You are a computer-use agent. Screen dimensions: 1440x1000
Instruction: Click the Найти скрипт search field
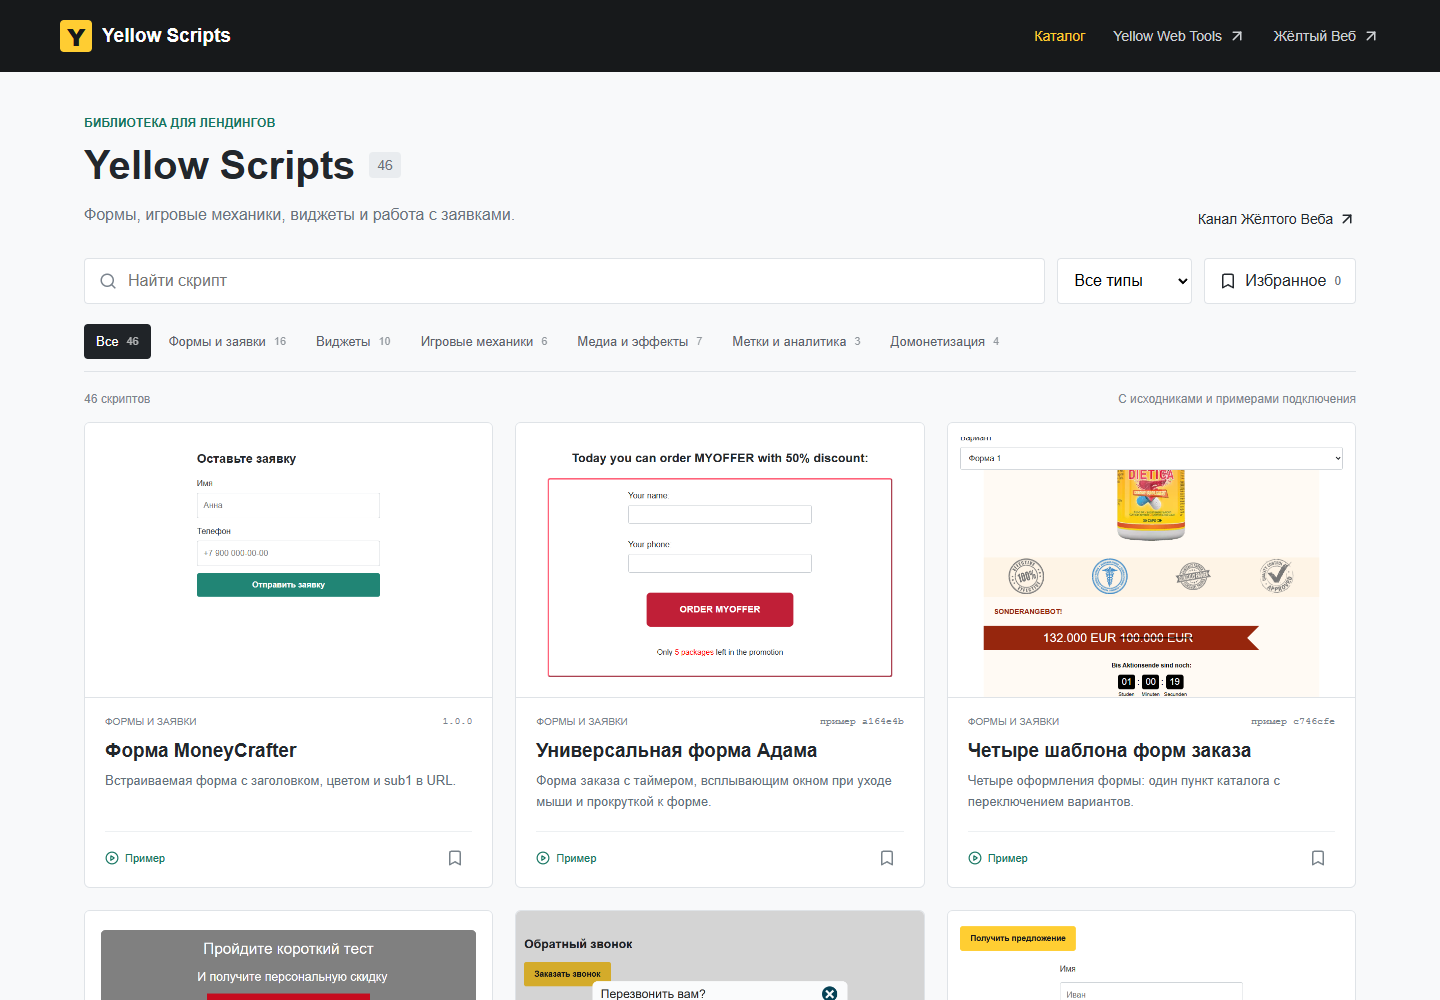point(564,281)
